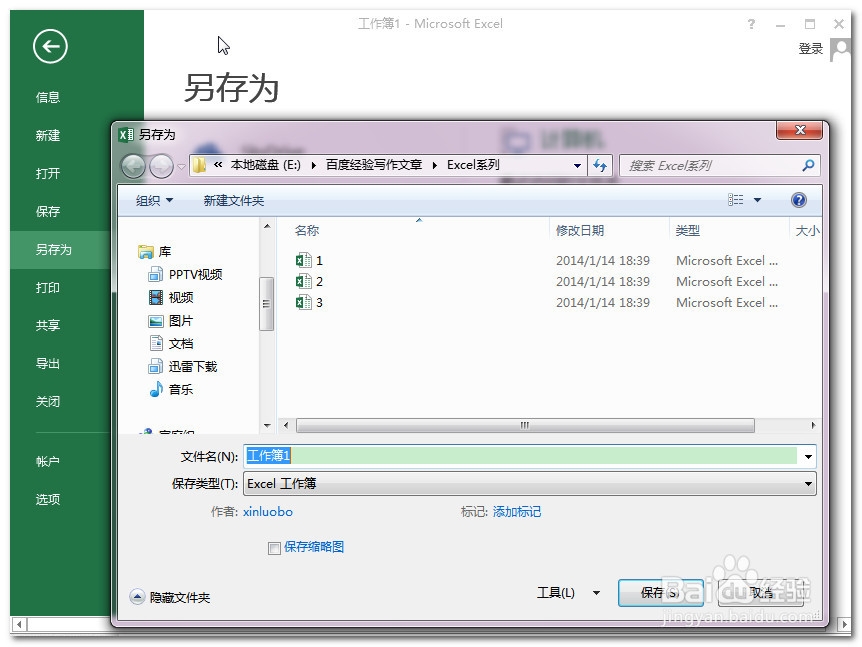Switch to the 打印 section in backstage
The width and height of the screenshot is (862, 647).
tap(48, 287)
